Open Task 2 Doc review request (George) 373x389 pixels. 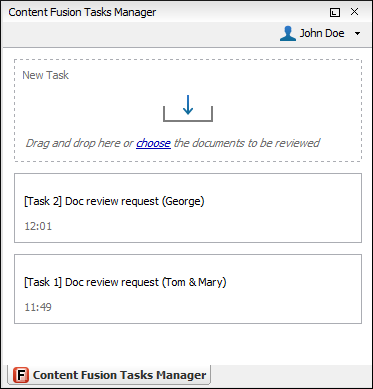pos(114,201)
